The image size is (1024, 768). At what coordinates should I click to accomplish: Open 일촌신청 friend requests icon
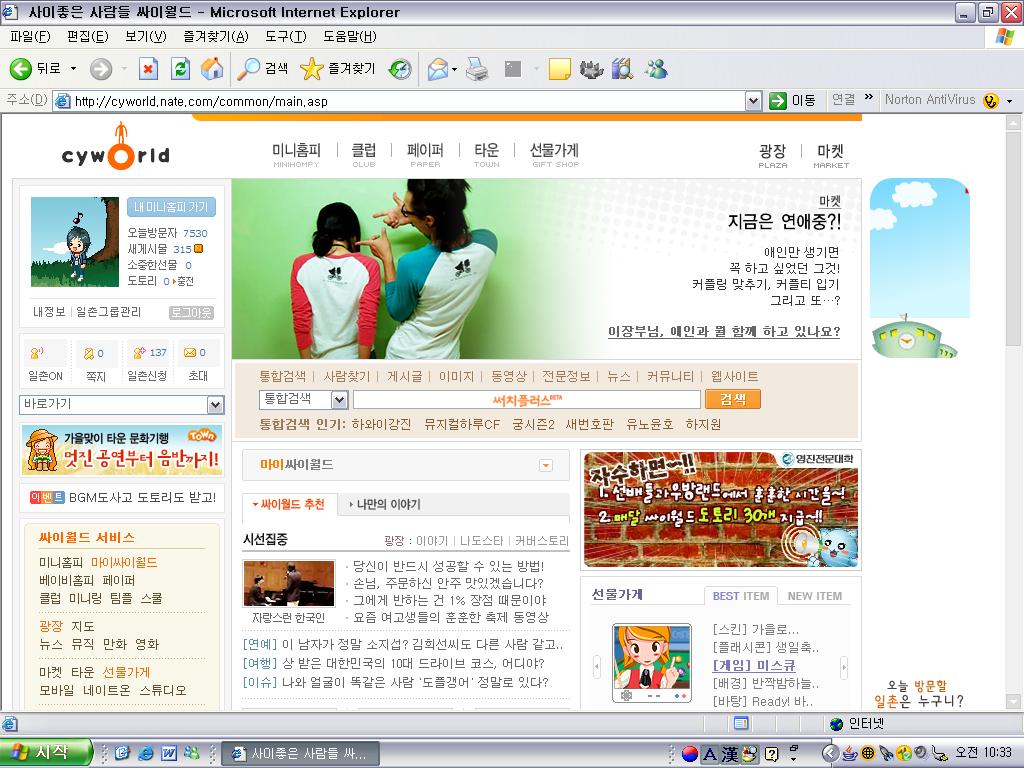click(x=148, y=362)
